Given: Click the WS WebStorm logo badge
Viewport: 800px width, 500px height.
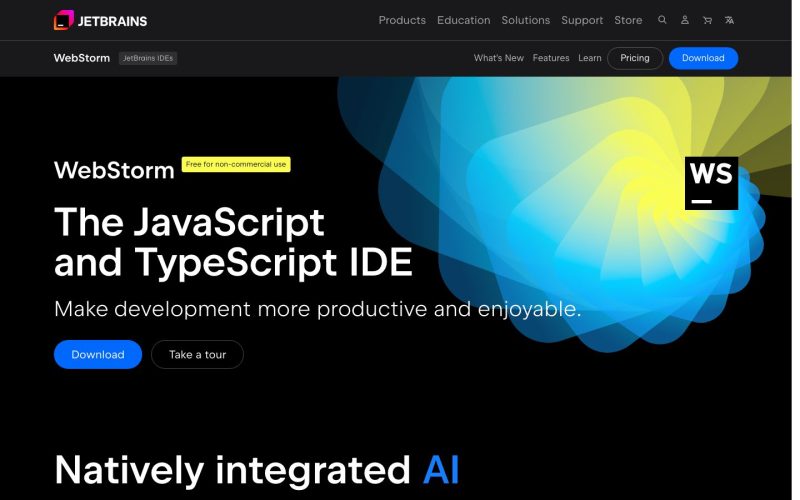Looking at the screenshot, I should [711, 183].
